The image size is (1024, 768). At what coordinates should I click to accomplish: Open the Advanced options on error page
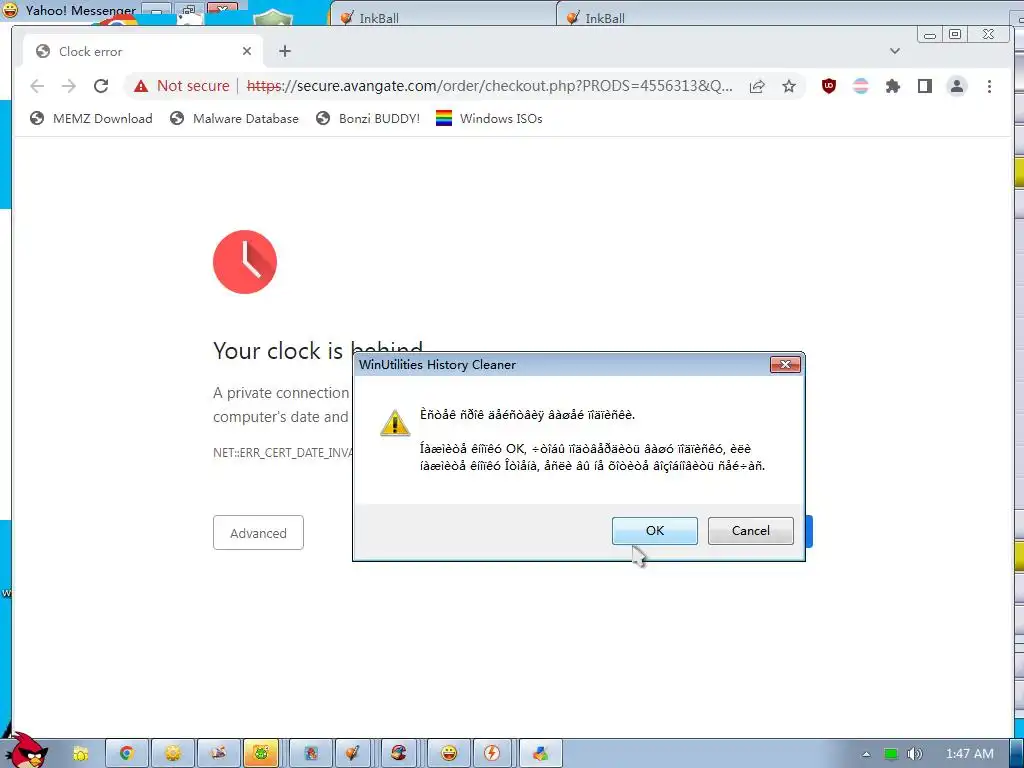[x=258, y=533]
